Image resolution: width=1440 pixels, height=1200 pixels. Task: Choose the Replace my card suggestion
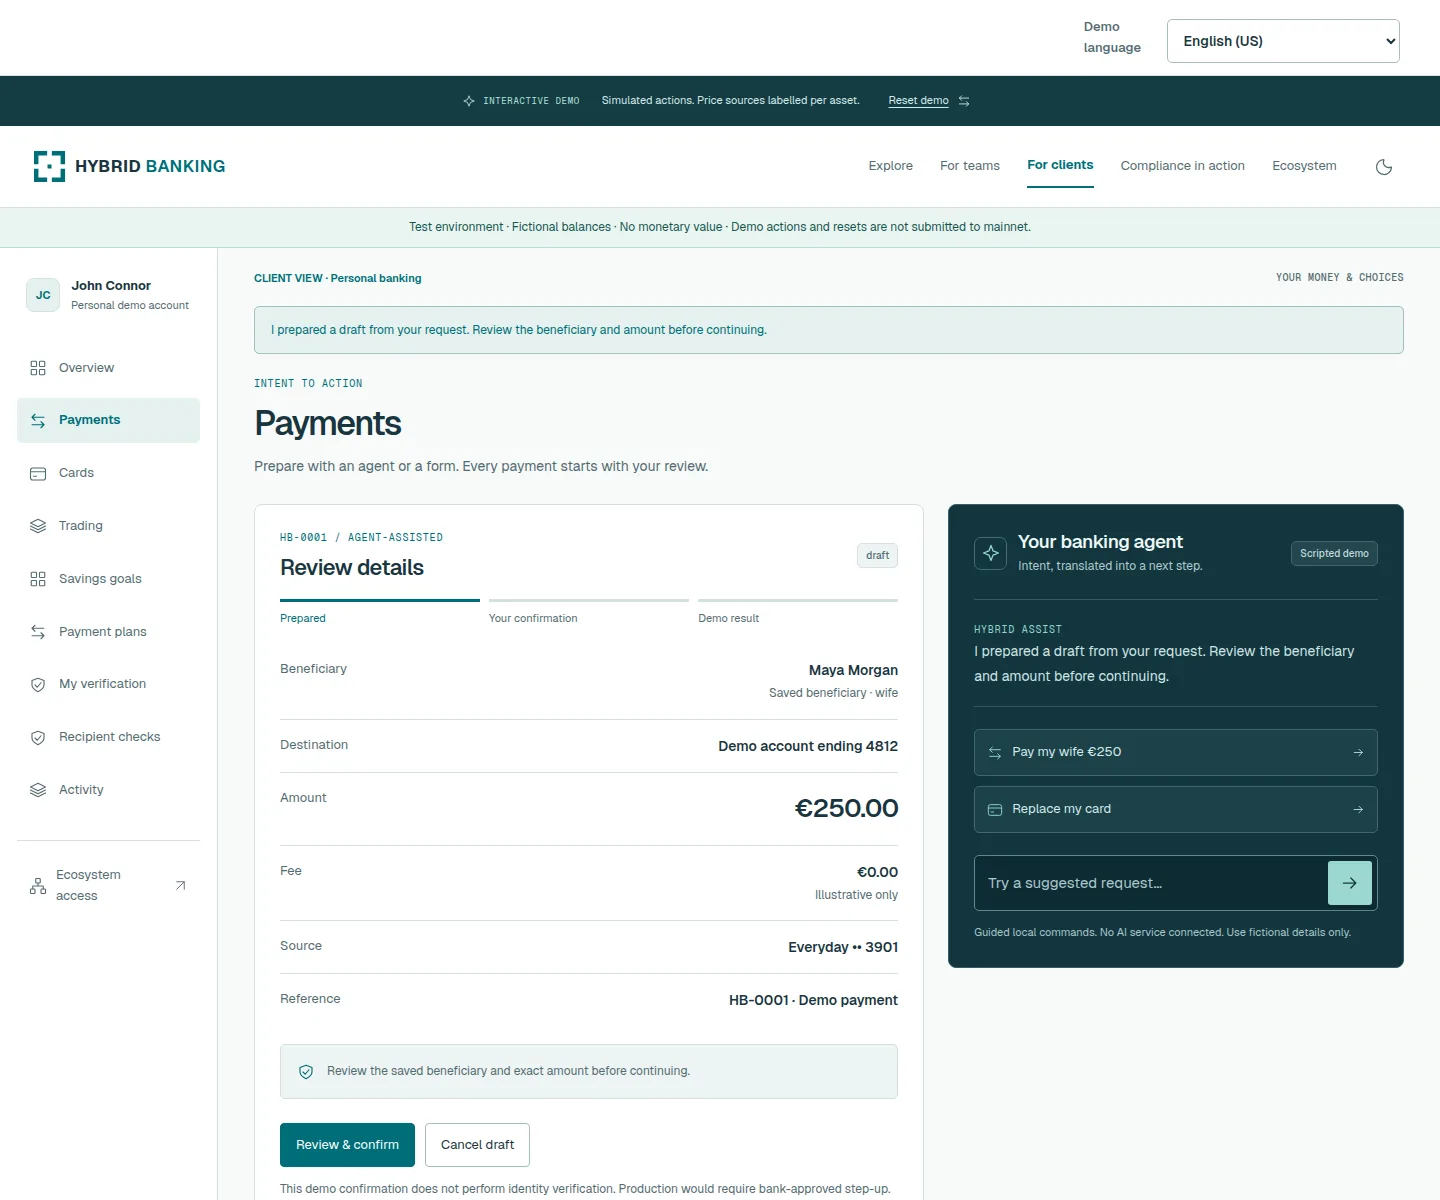[x=1176, y=809]
